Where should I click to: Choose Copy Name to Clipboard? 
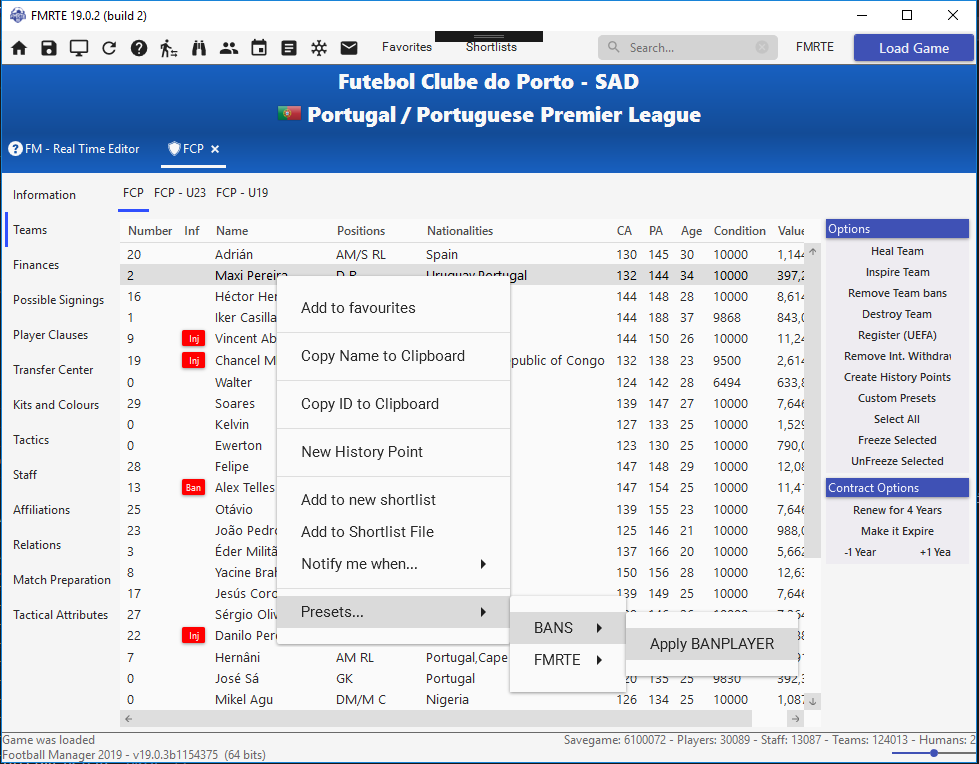click(x=393, y=356)
